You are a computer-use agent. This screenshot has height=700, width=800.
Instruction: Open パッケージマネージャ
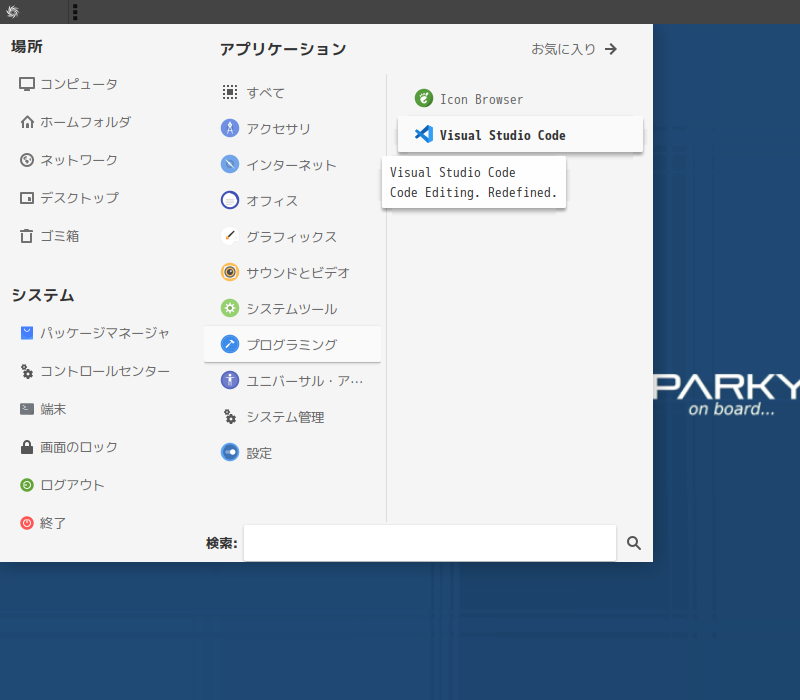pyautogui.click(x=94, y=333)
